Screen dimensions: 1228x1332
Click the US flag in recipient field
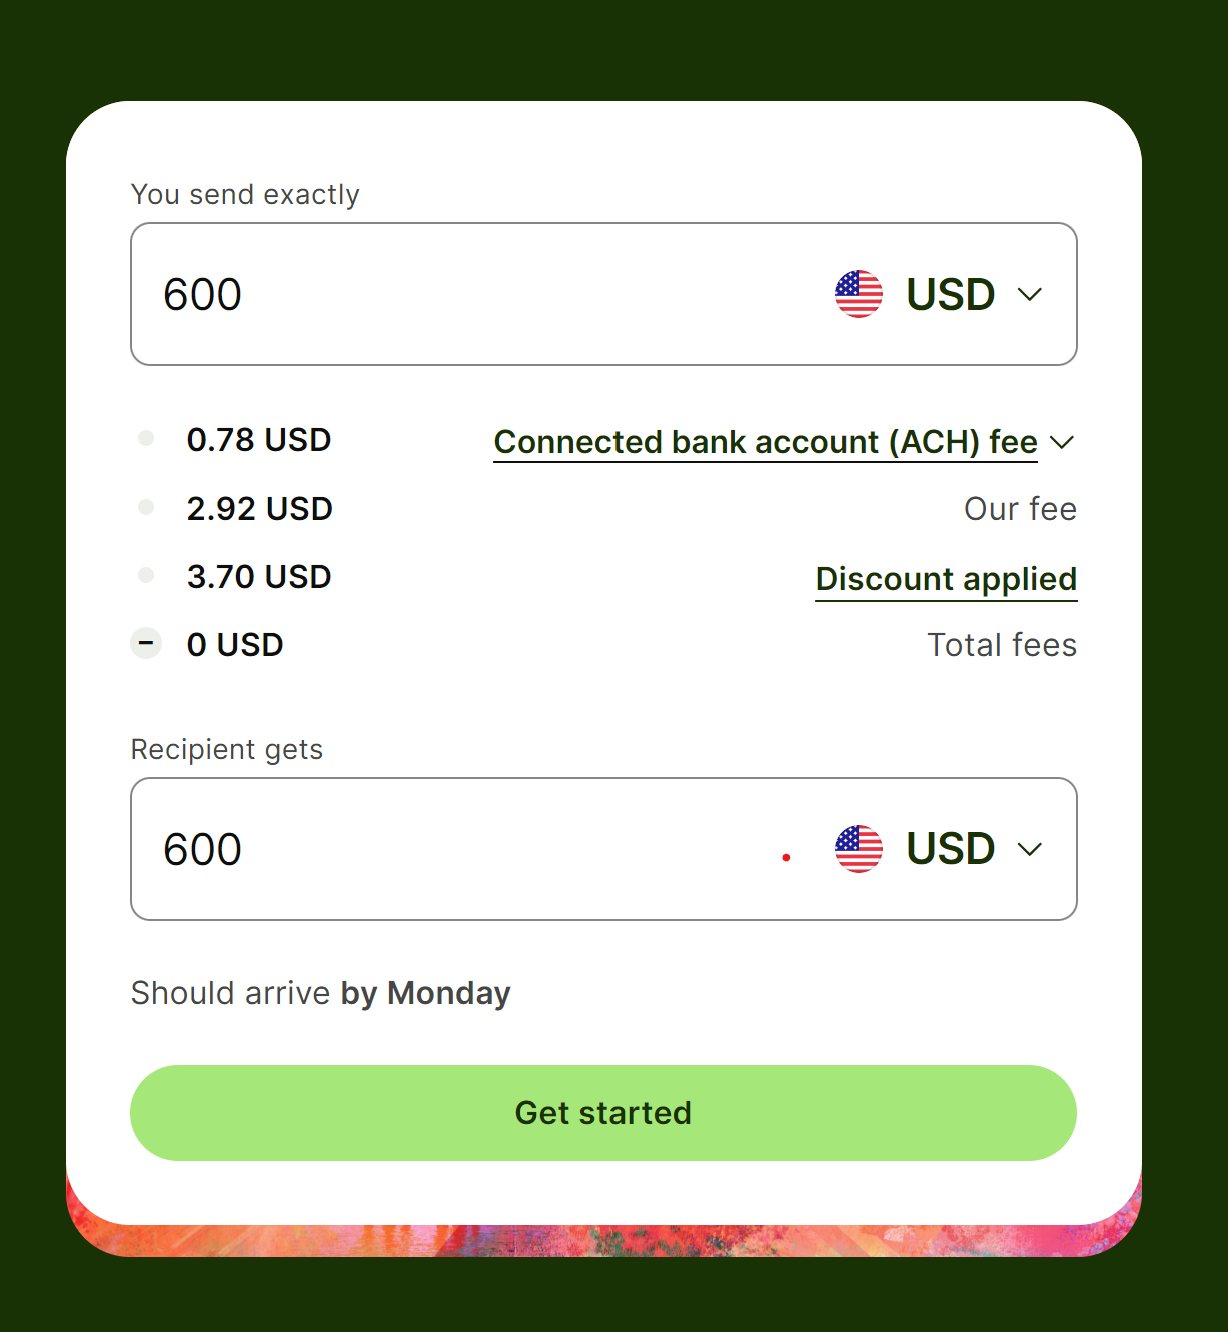point(859,849)
